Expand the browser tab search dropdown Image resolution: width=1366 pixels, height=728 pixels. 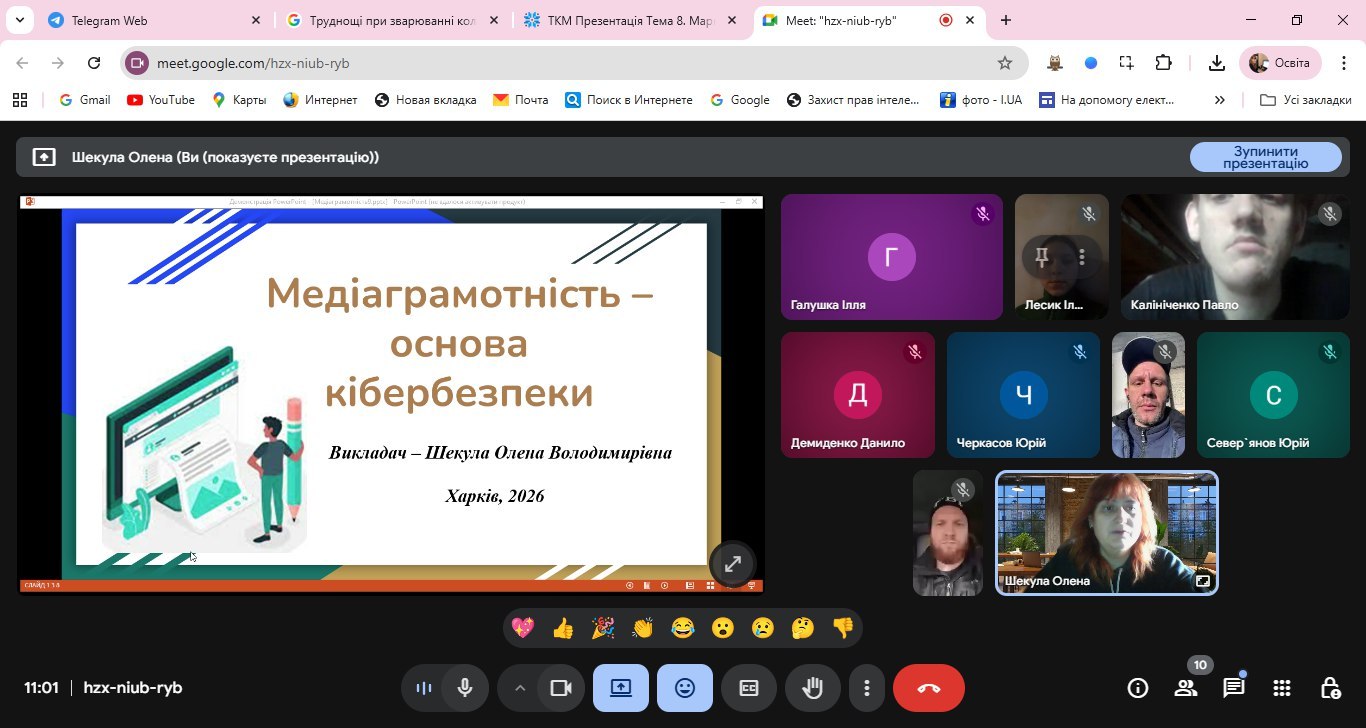click(19, 20)
